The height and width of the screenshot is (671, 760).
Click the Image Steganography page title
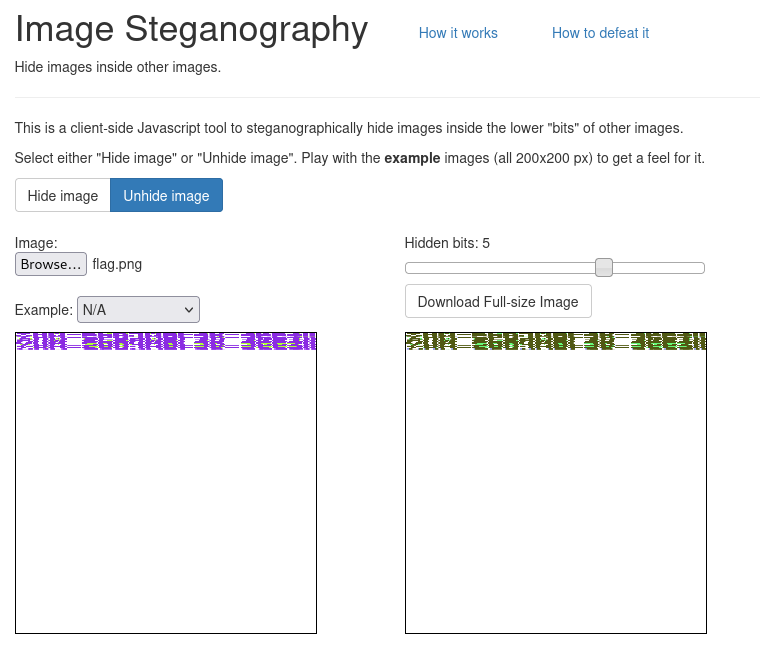(191, 30)
